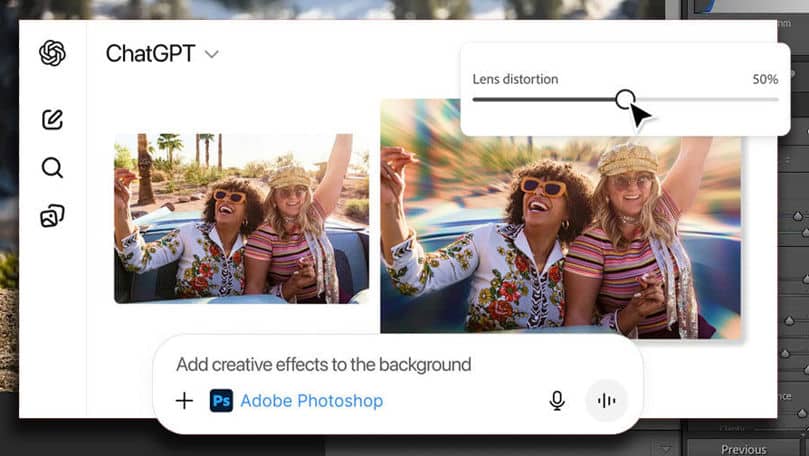Image resolution: width=809 pixels, height=456 pixels.
Task: Click the Lens distortion label
Action: click(515, 79)
